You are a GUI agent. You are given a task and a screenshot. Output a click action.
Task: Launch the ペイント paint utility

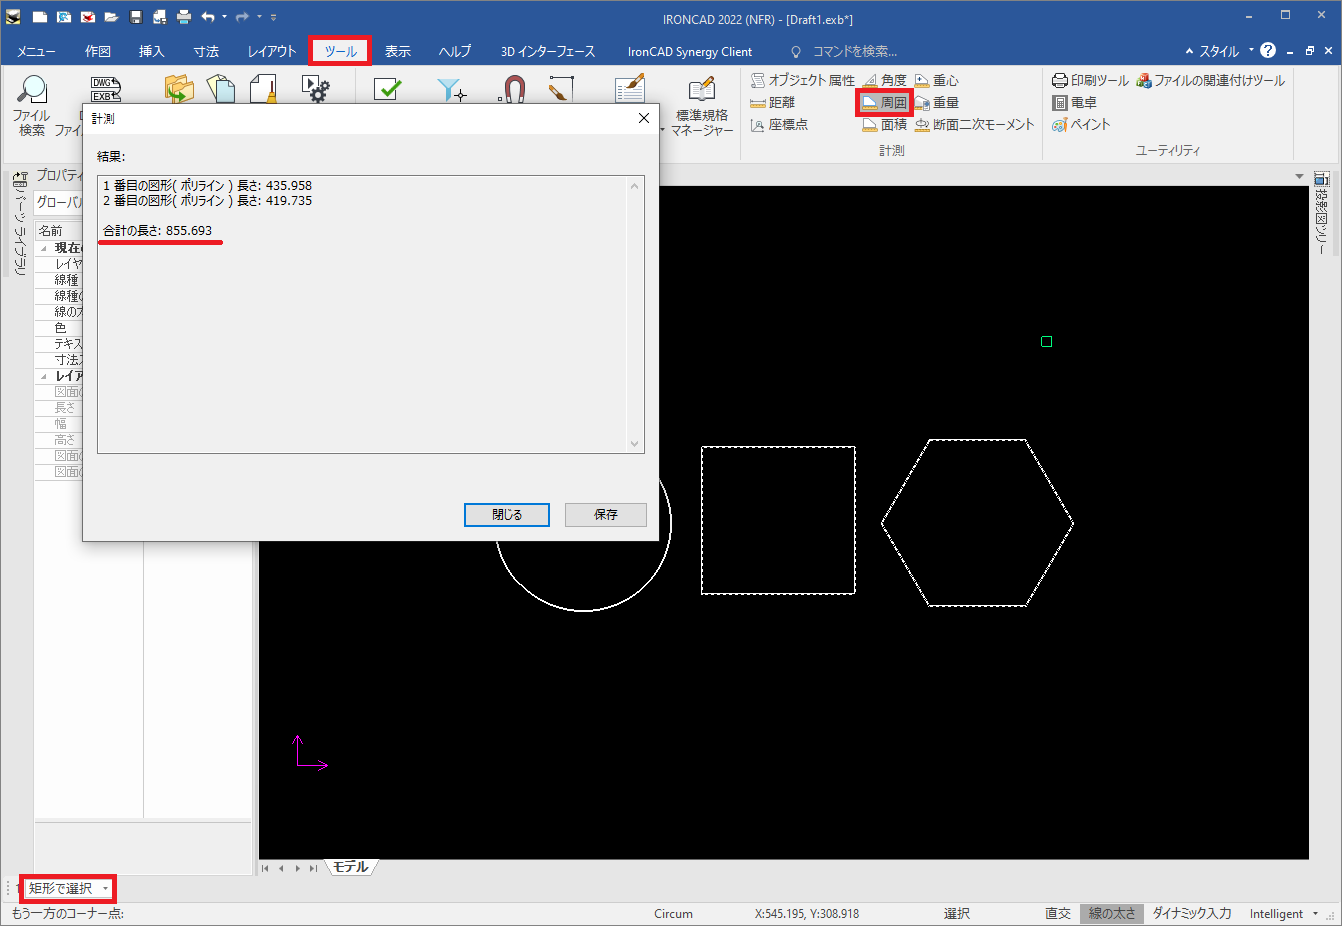(x=1081, y=125)
